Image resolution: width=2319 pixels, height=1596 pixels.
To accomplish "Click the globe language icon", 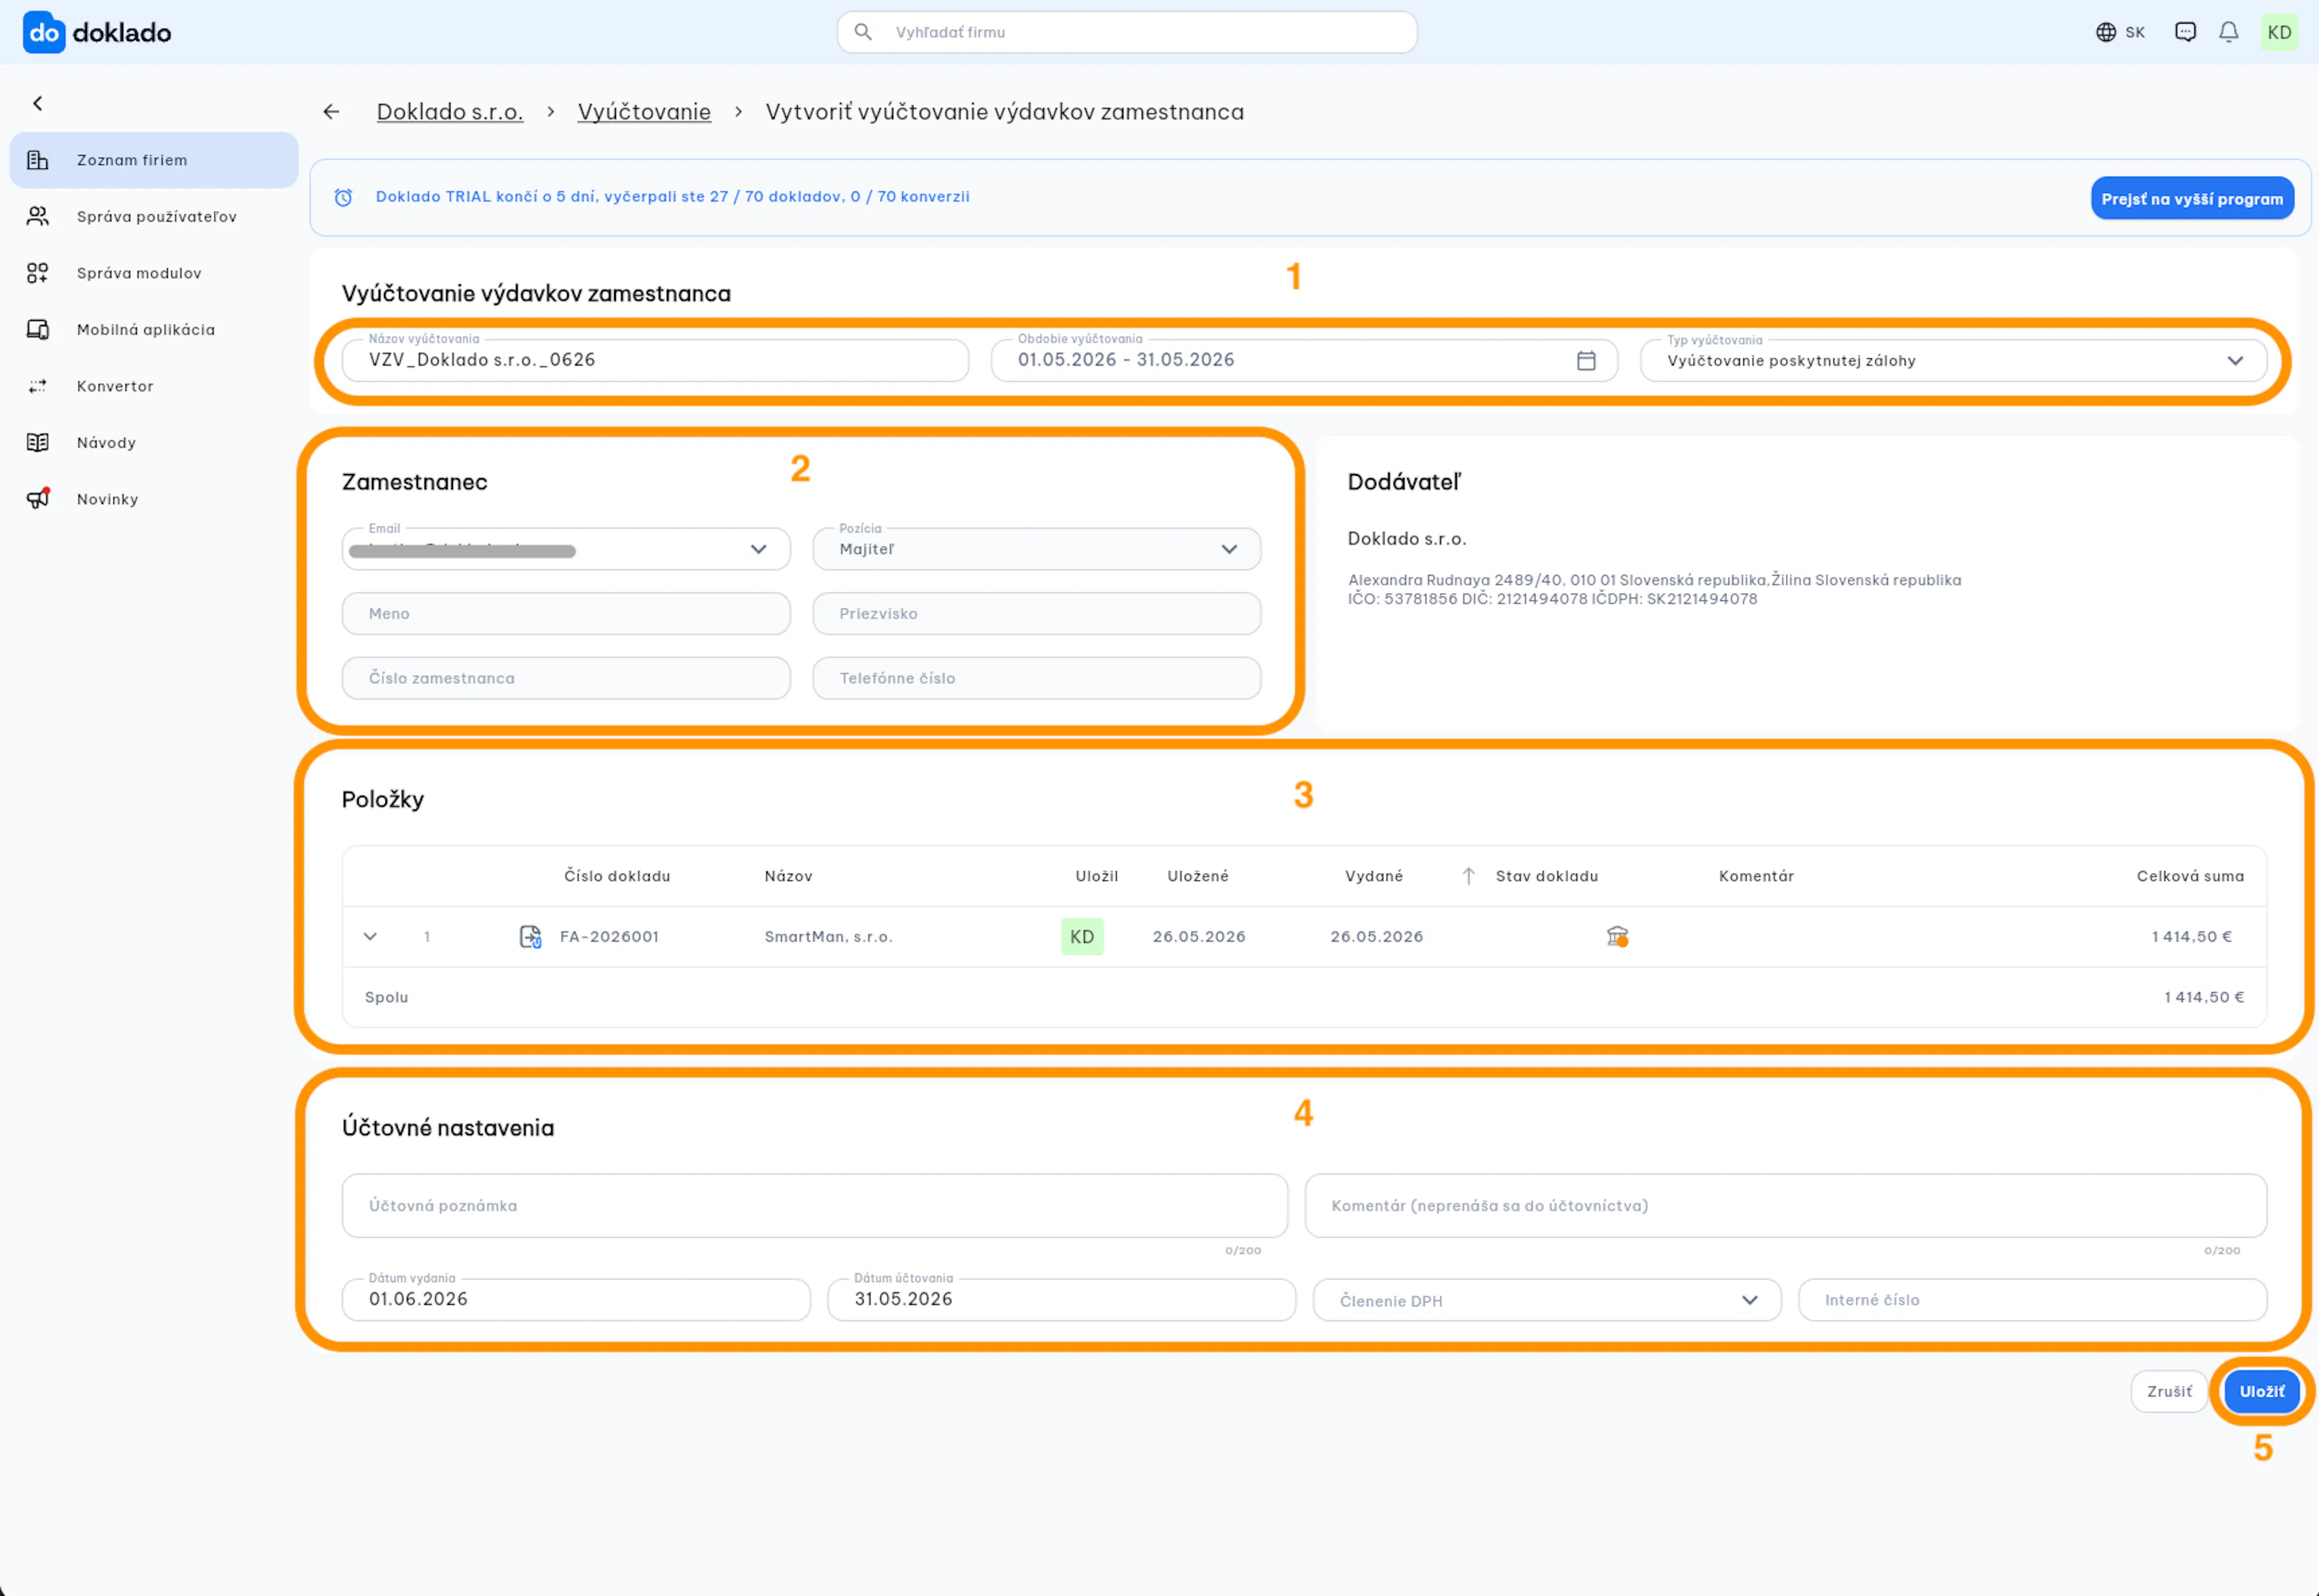I will click(2106, 32).
